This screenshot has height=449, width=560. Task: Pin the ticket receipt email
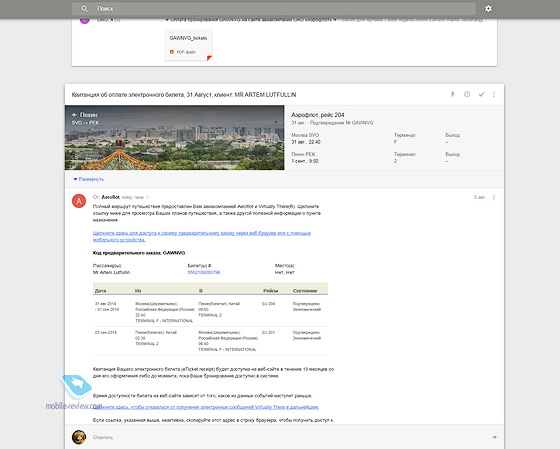452,94
